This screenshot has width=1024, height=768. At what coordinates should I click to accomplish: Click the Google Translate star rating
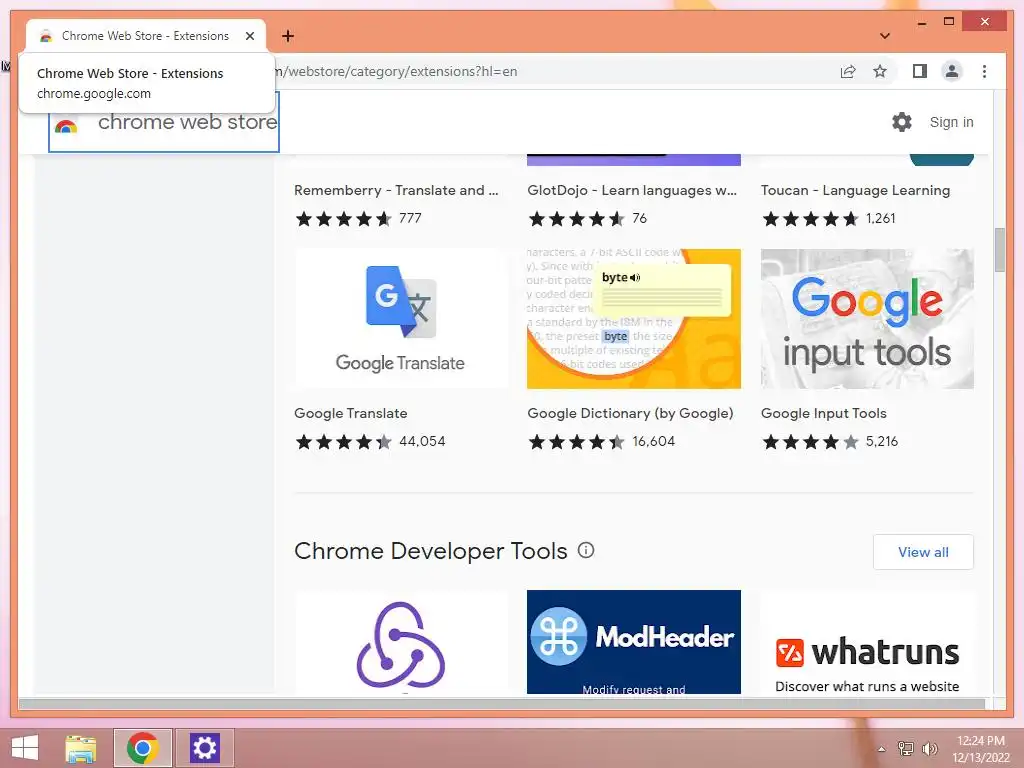pyautogui.click(x=344, y=442)
